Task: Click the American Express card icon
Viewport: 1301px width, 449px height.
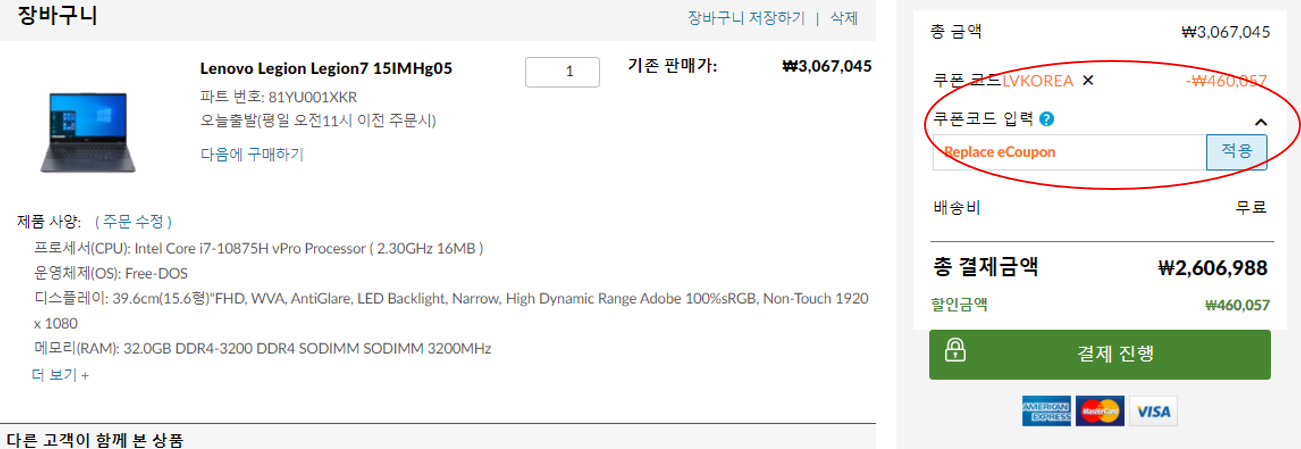Action: [x=1046, y=410]
